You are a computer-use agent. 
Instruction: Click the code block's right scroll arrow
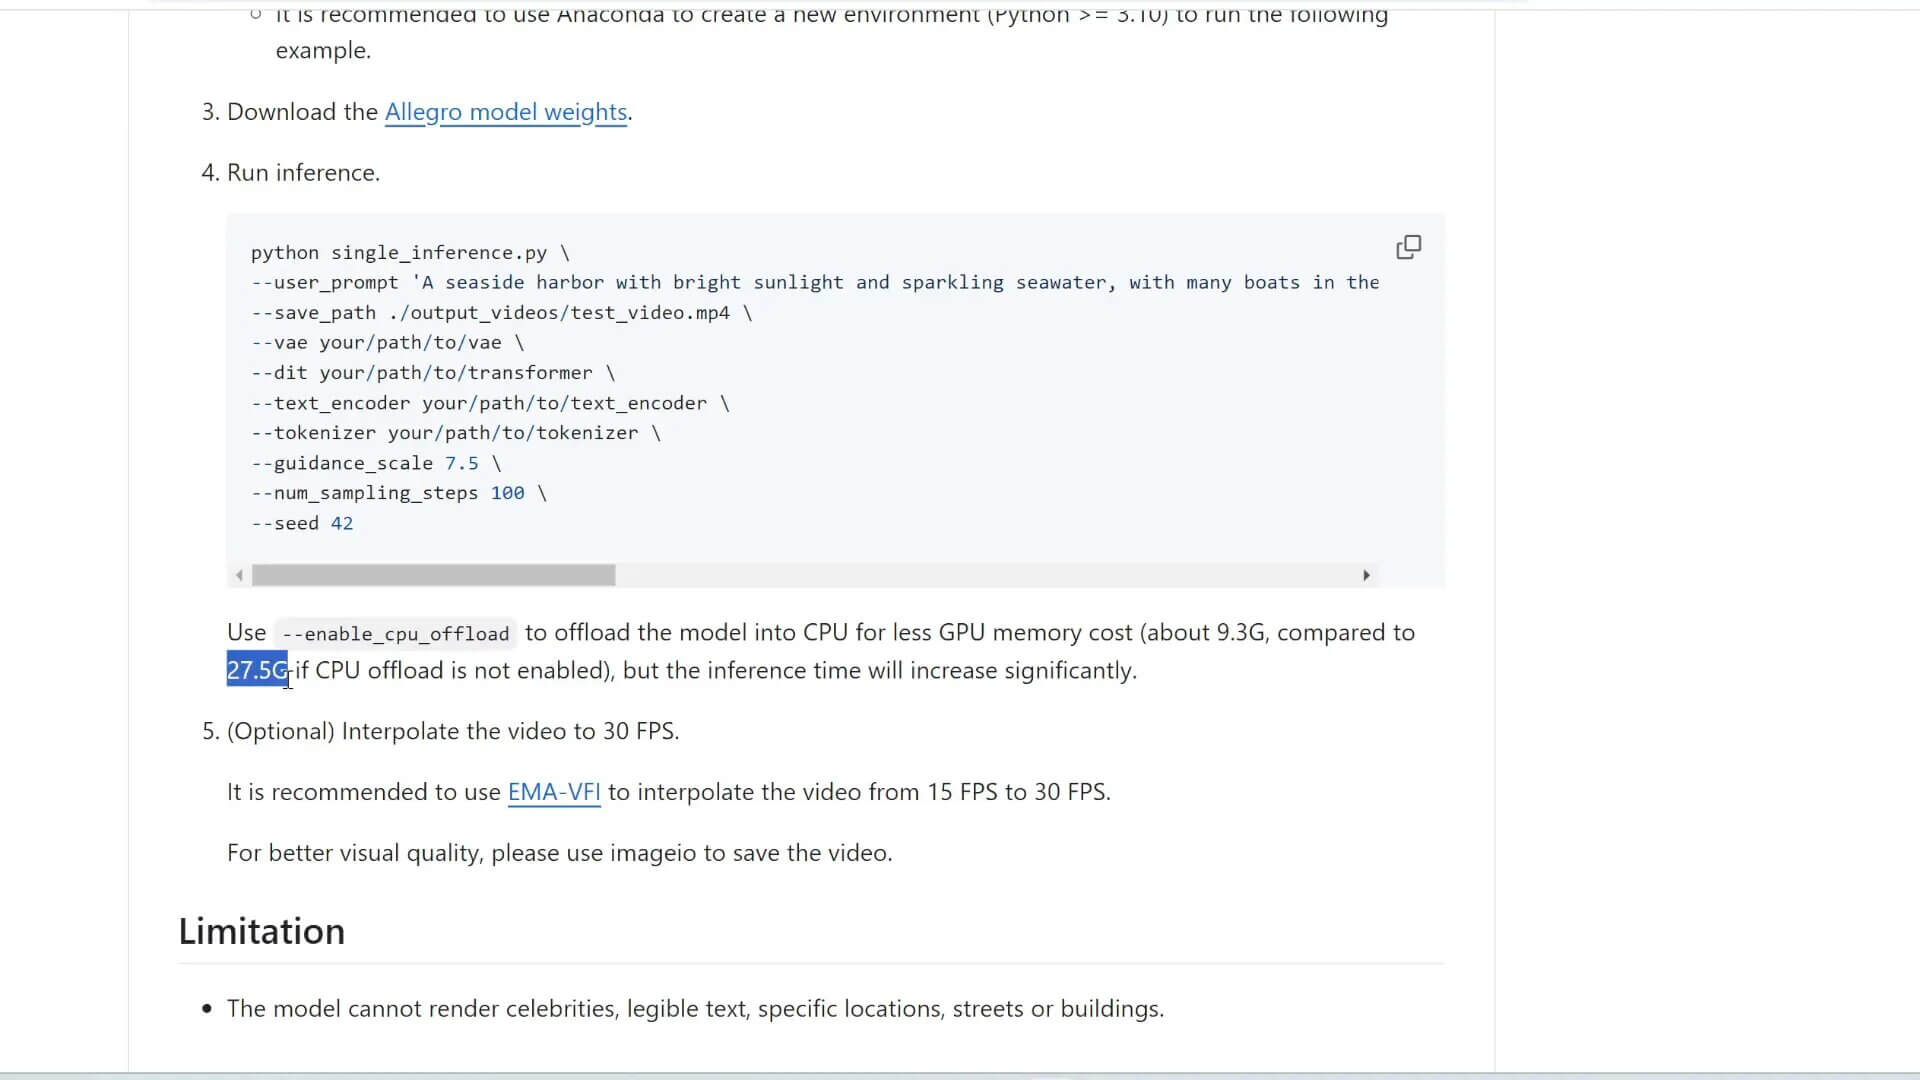click(x=1366, y=575)
